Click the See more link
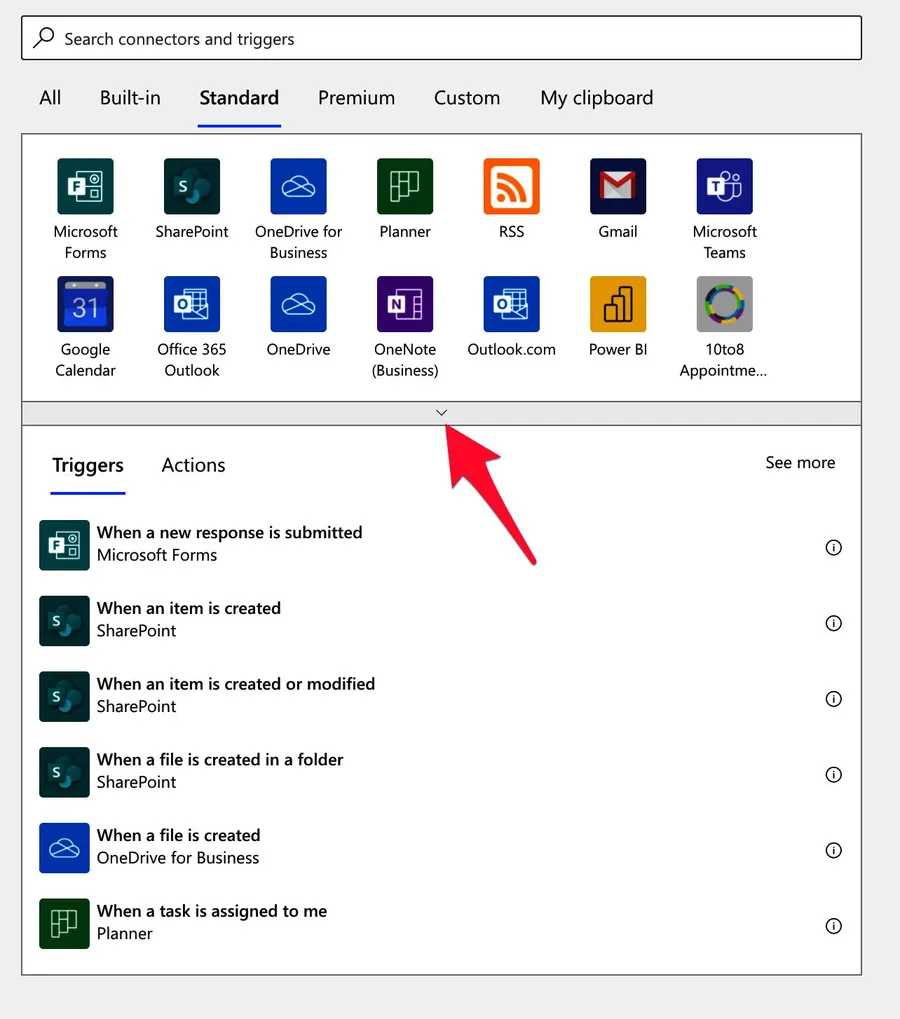This screenshot has height=1019, width=900. click(x=799, y=462)
